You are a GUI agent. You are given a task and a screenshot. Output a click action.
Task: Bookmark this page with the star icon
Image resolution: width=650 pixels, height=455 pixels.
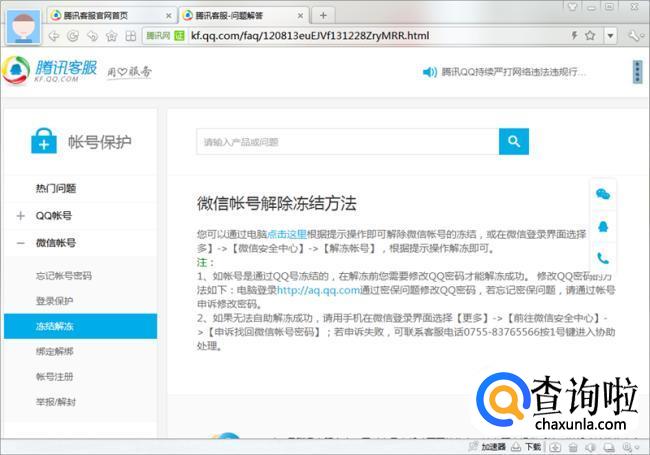[x=590, y=35]
